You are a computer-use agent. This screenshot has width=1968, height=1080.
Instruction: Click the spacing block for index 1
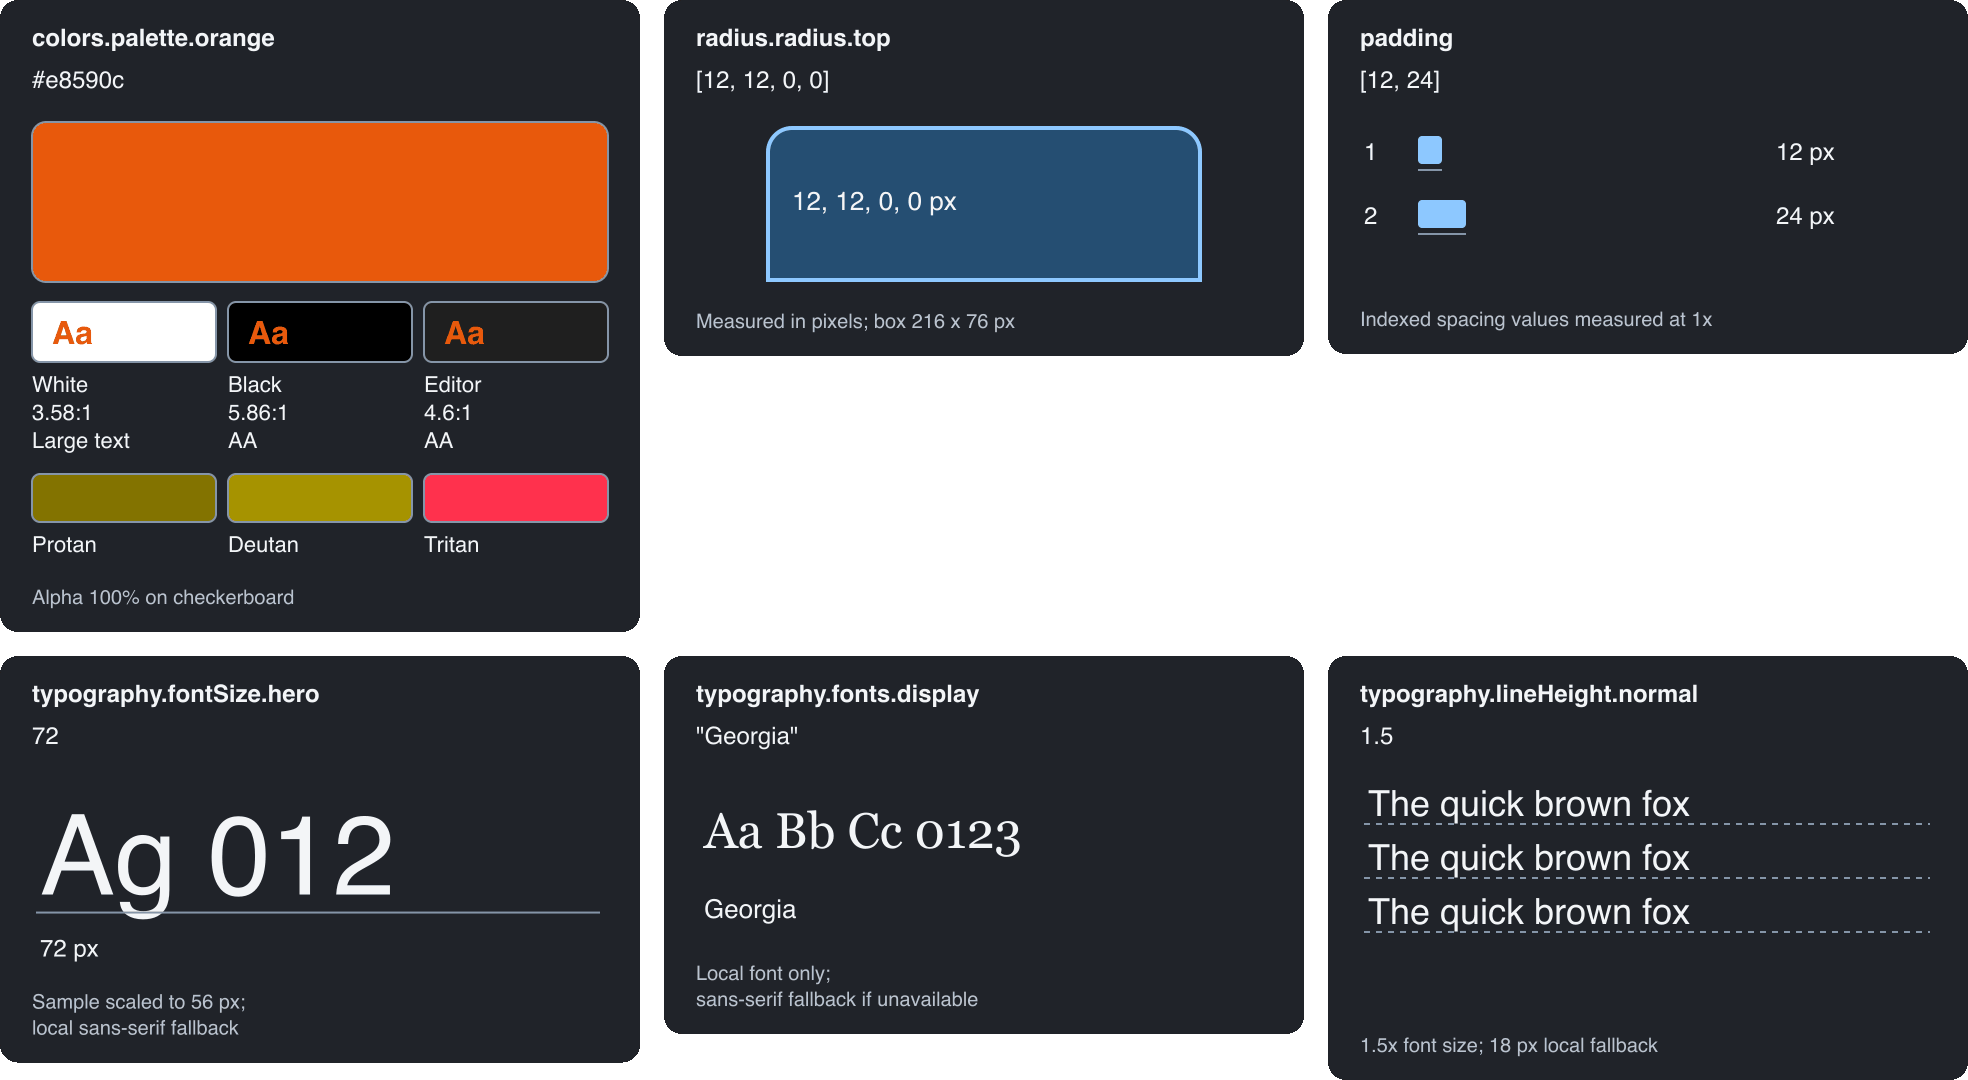pos(1430,150)
